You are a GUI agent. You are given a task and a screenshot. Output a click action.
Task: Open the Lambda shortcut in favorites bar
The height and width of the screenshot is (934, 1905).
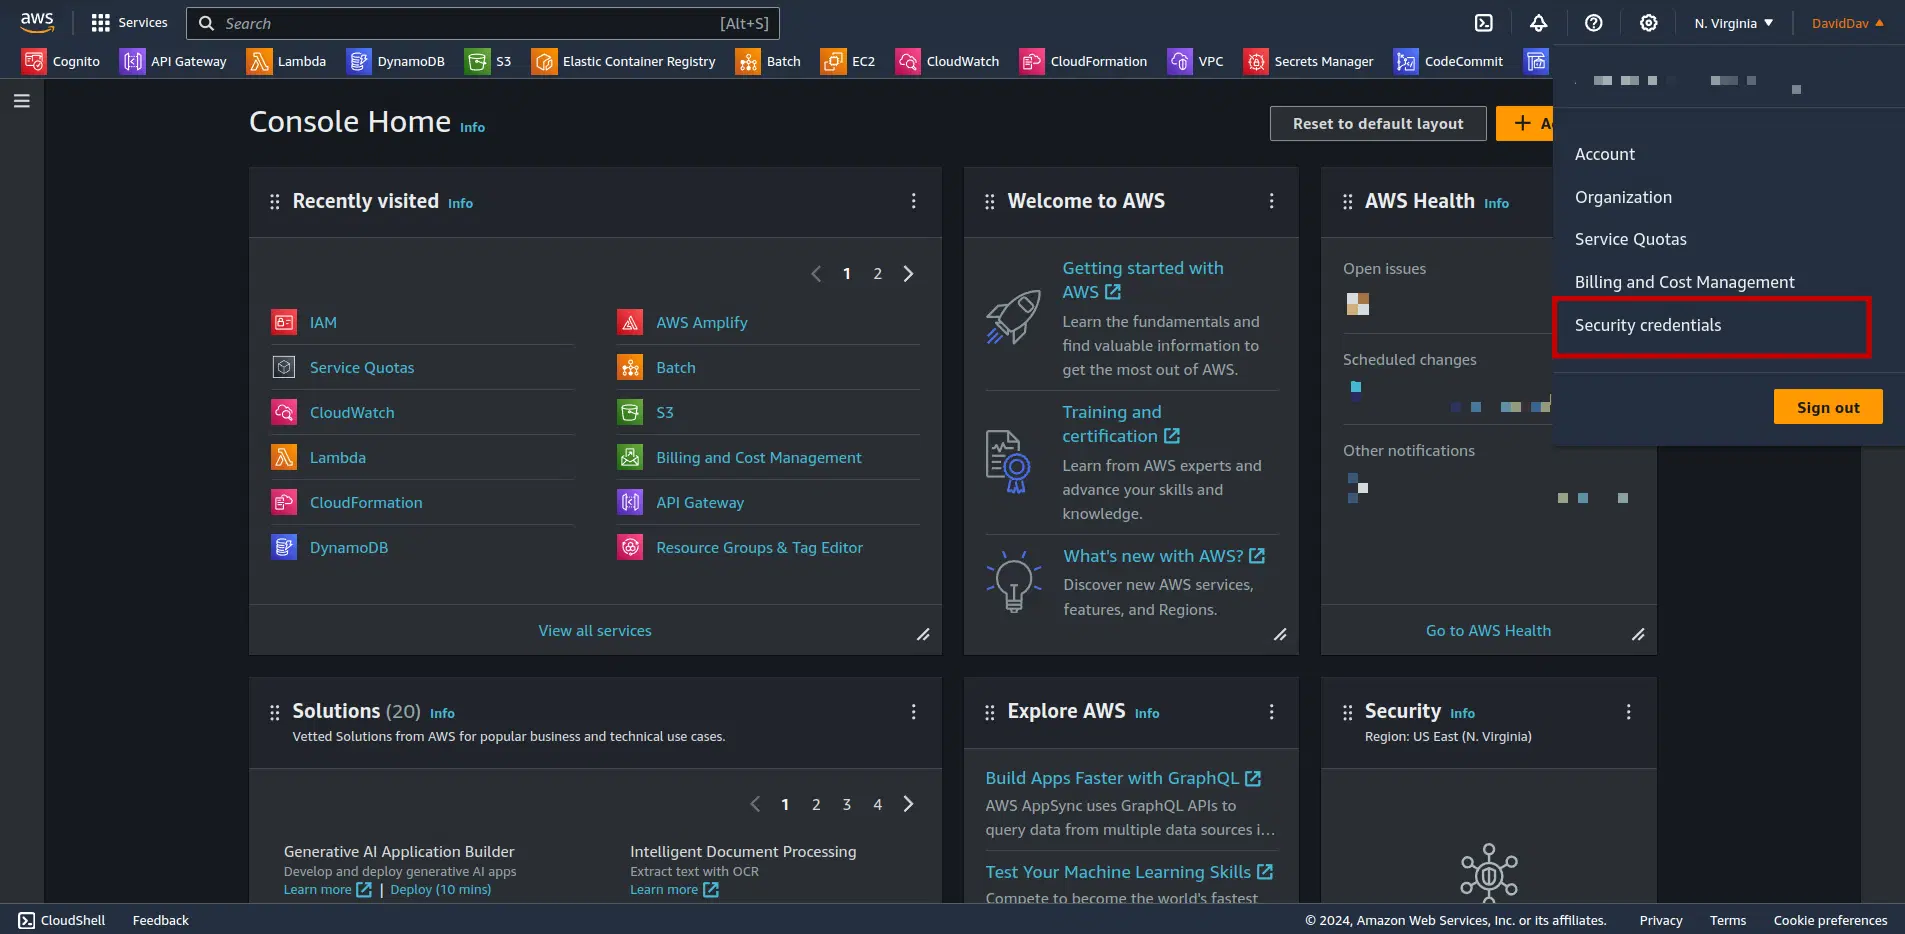(x=287, y=62)
